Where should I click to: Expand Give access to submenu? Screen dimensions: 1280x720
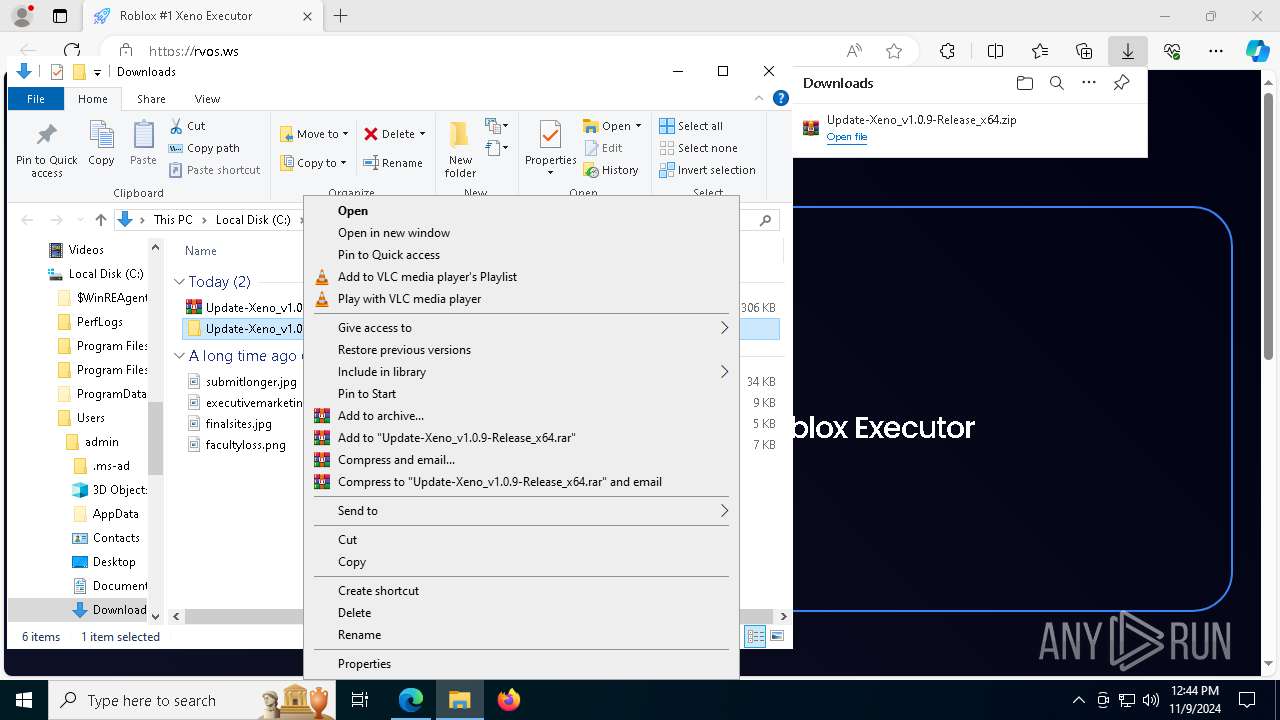pos(521,328)
